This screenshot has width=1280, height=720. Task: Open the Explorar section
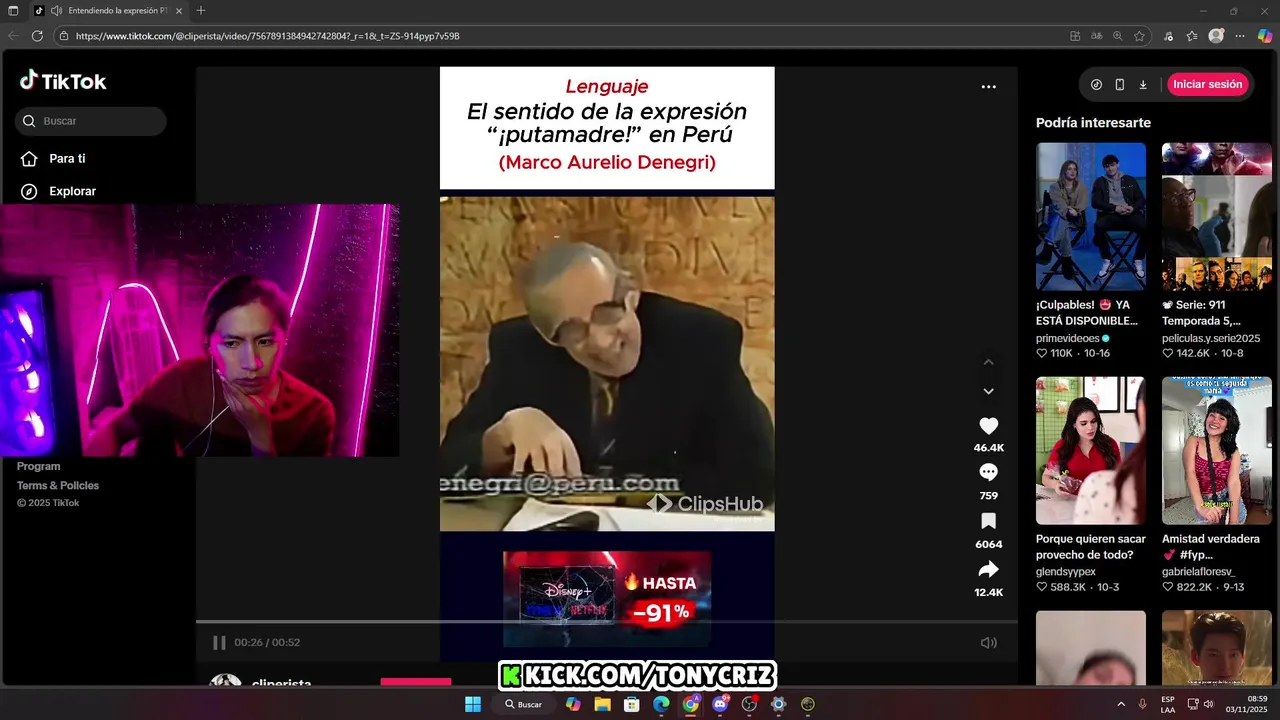(72, 191)
